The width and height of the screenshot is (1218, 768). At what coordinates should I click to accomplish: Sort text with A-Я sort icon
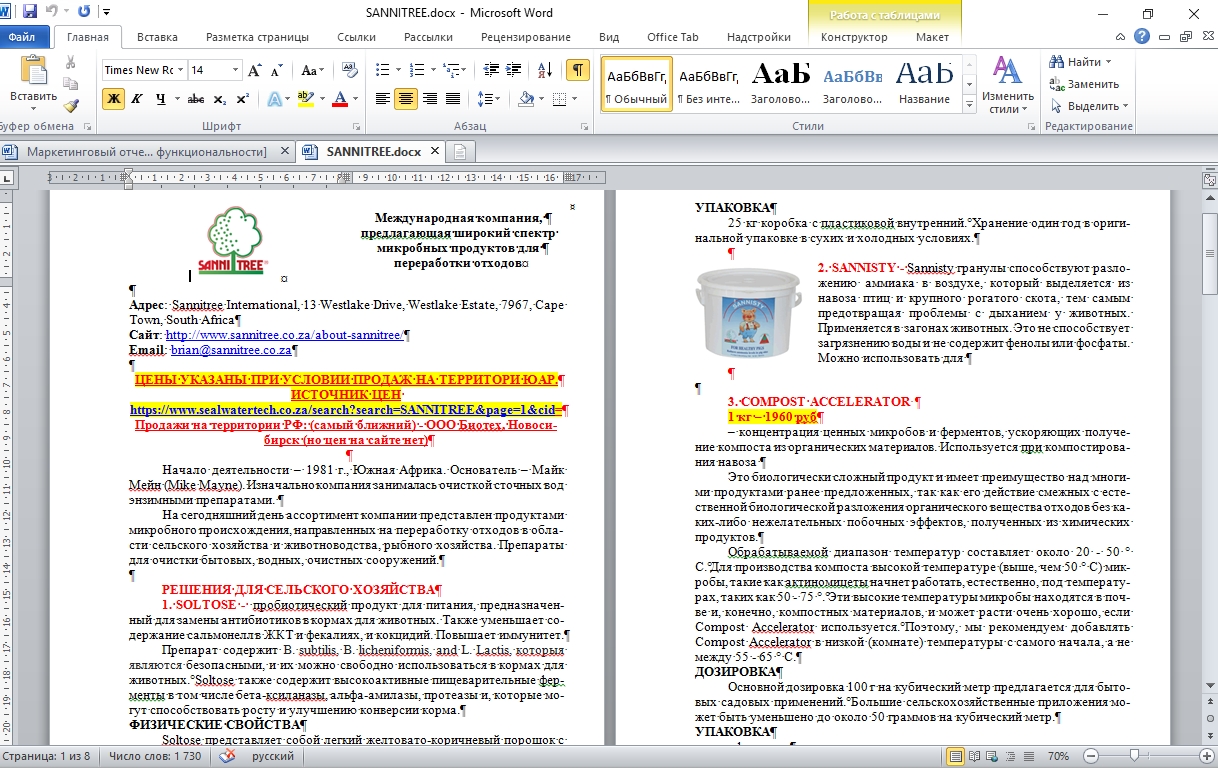(544, 70)
